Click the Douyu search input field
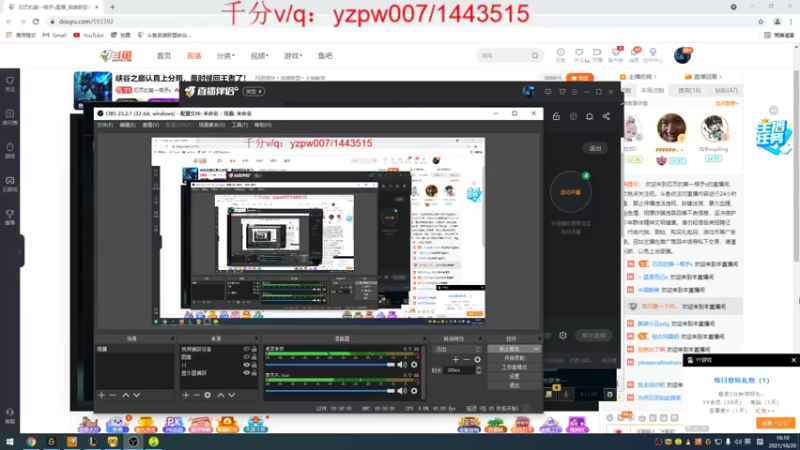 pyautogui.click(x=504, y=56)
